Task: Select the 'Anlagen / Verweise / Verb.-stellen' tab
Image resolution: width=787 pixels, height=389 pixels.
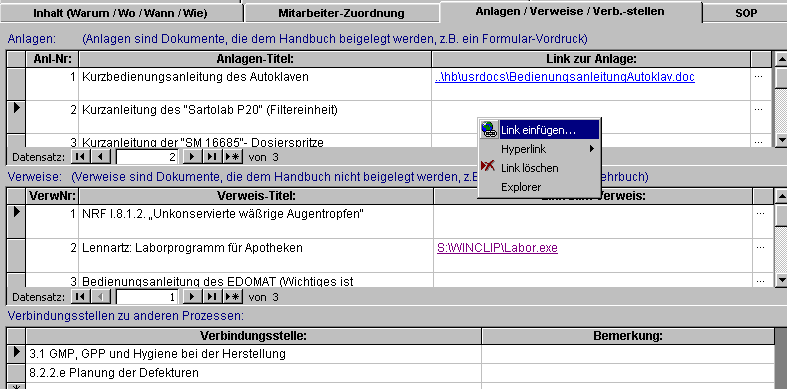Action: click(570, 12)
